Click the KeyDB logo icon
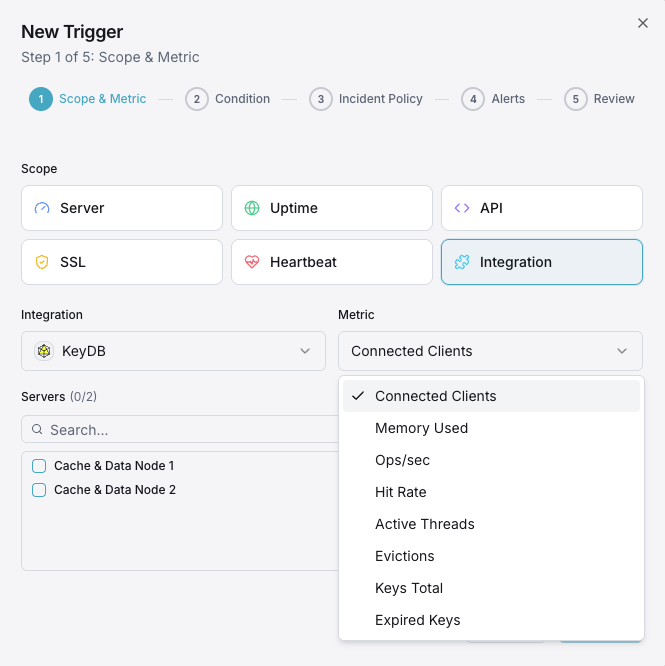Screen dimensions: 665x666 click(44, 351)
